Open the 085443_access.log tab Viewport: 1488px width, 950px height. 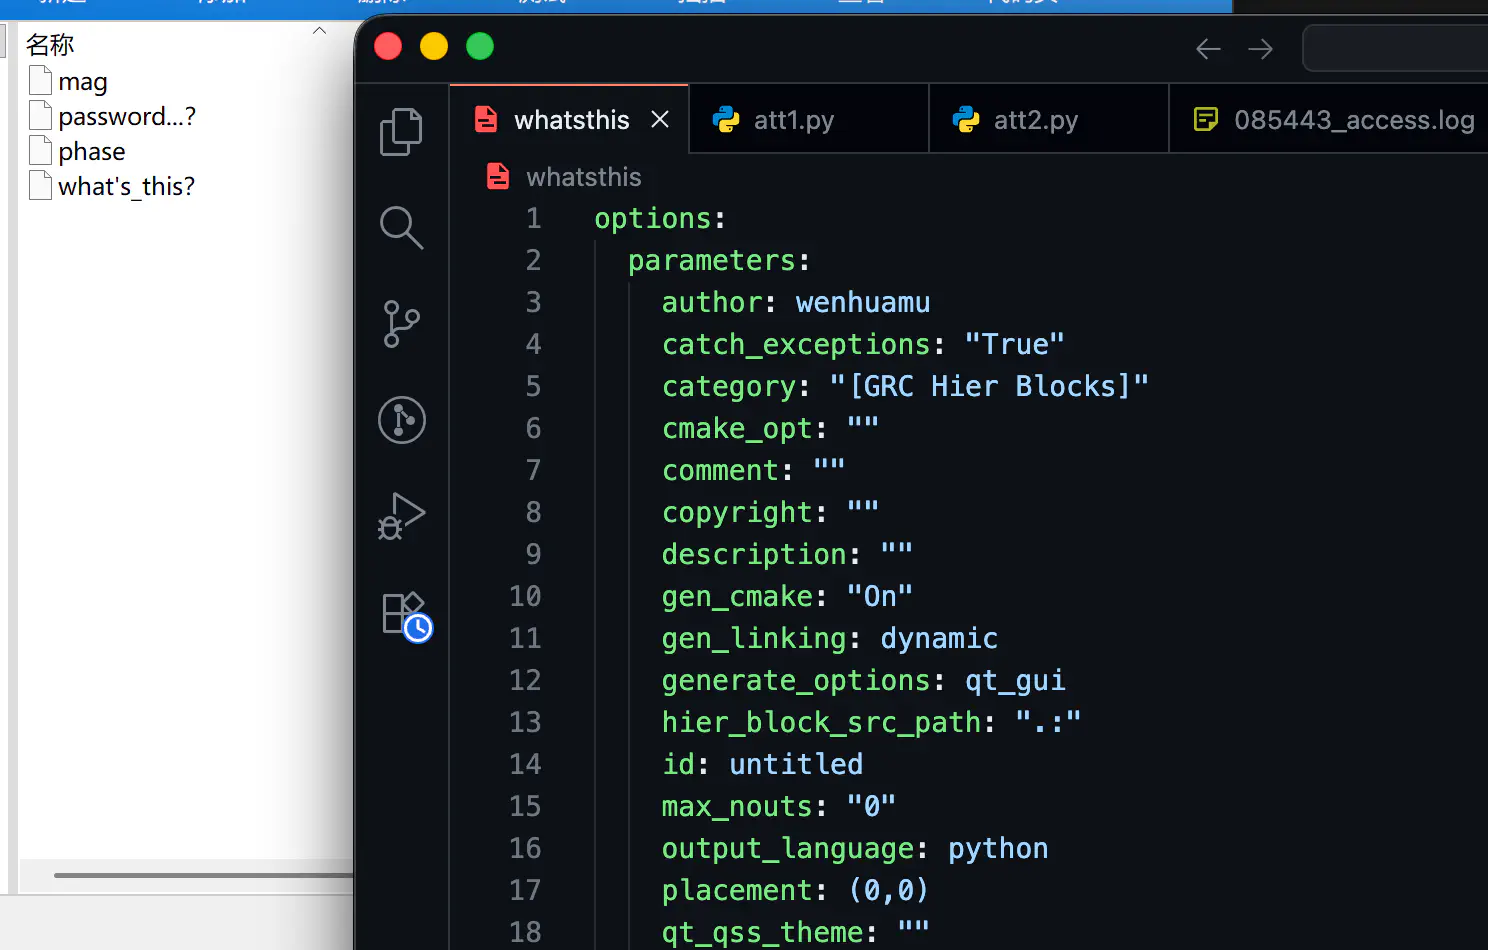(1353, 120)
